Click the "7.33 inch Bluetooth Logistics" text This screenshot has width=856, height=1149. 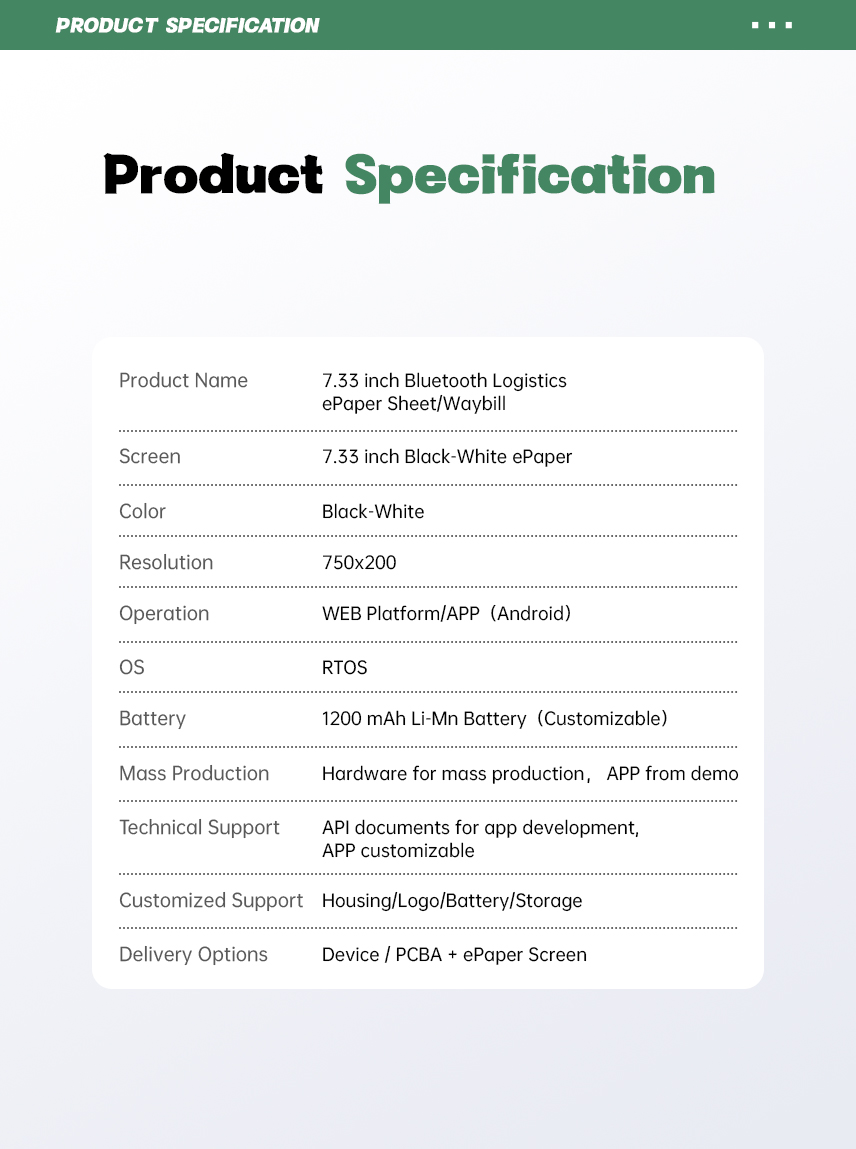pos(444,380)
